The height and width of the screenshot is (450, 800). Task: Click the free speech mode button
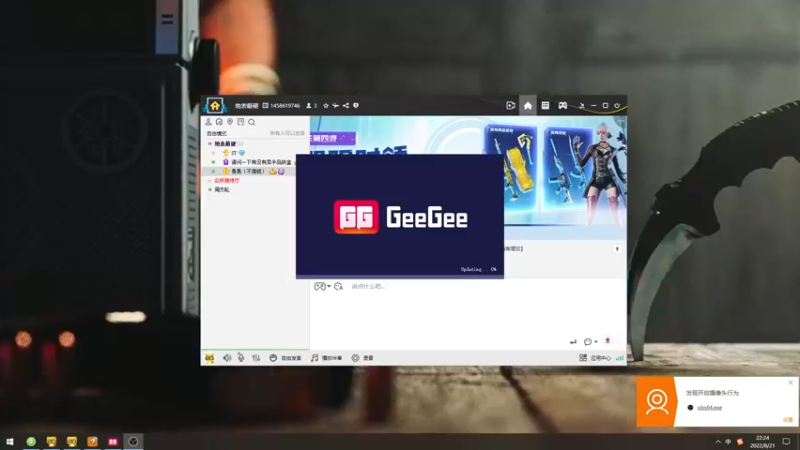point(285,358)
